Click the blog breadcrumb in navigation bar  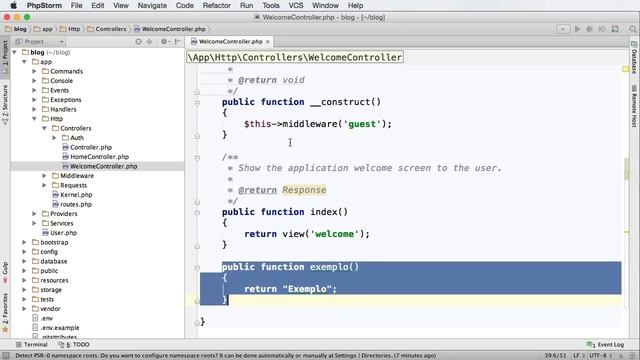[16, 29]
